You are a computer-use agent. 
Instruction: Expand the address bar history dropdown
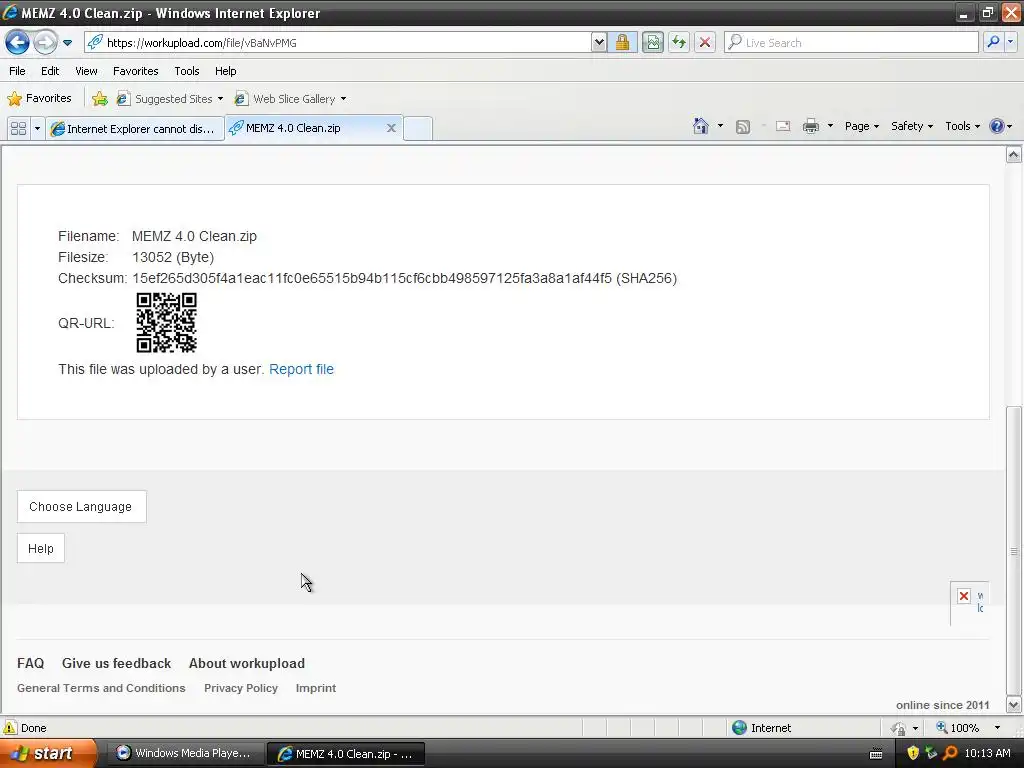coord(599,42)
